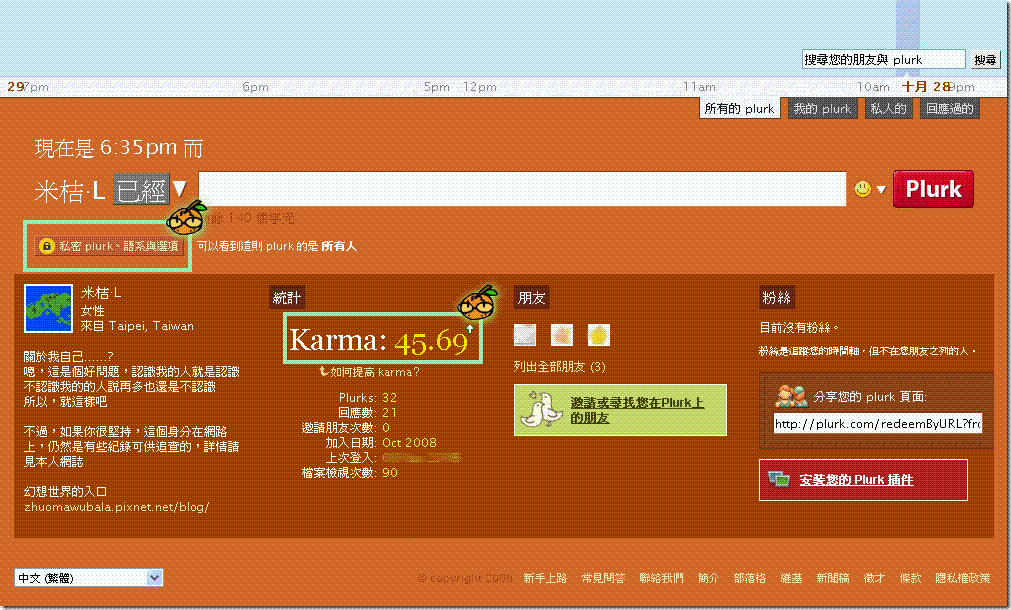The height and width of the screenshot is (610, 1011).
Task: Click the 12pm mark on the timeline
Action: 480,86
